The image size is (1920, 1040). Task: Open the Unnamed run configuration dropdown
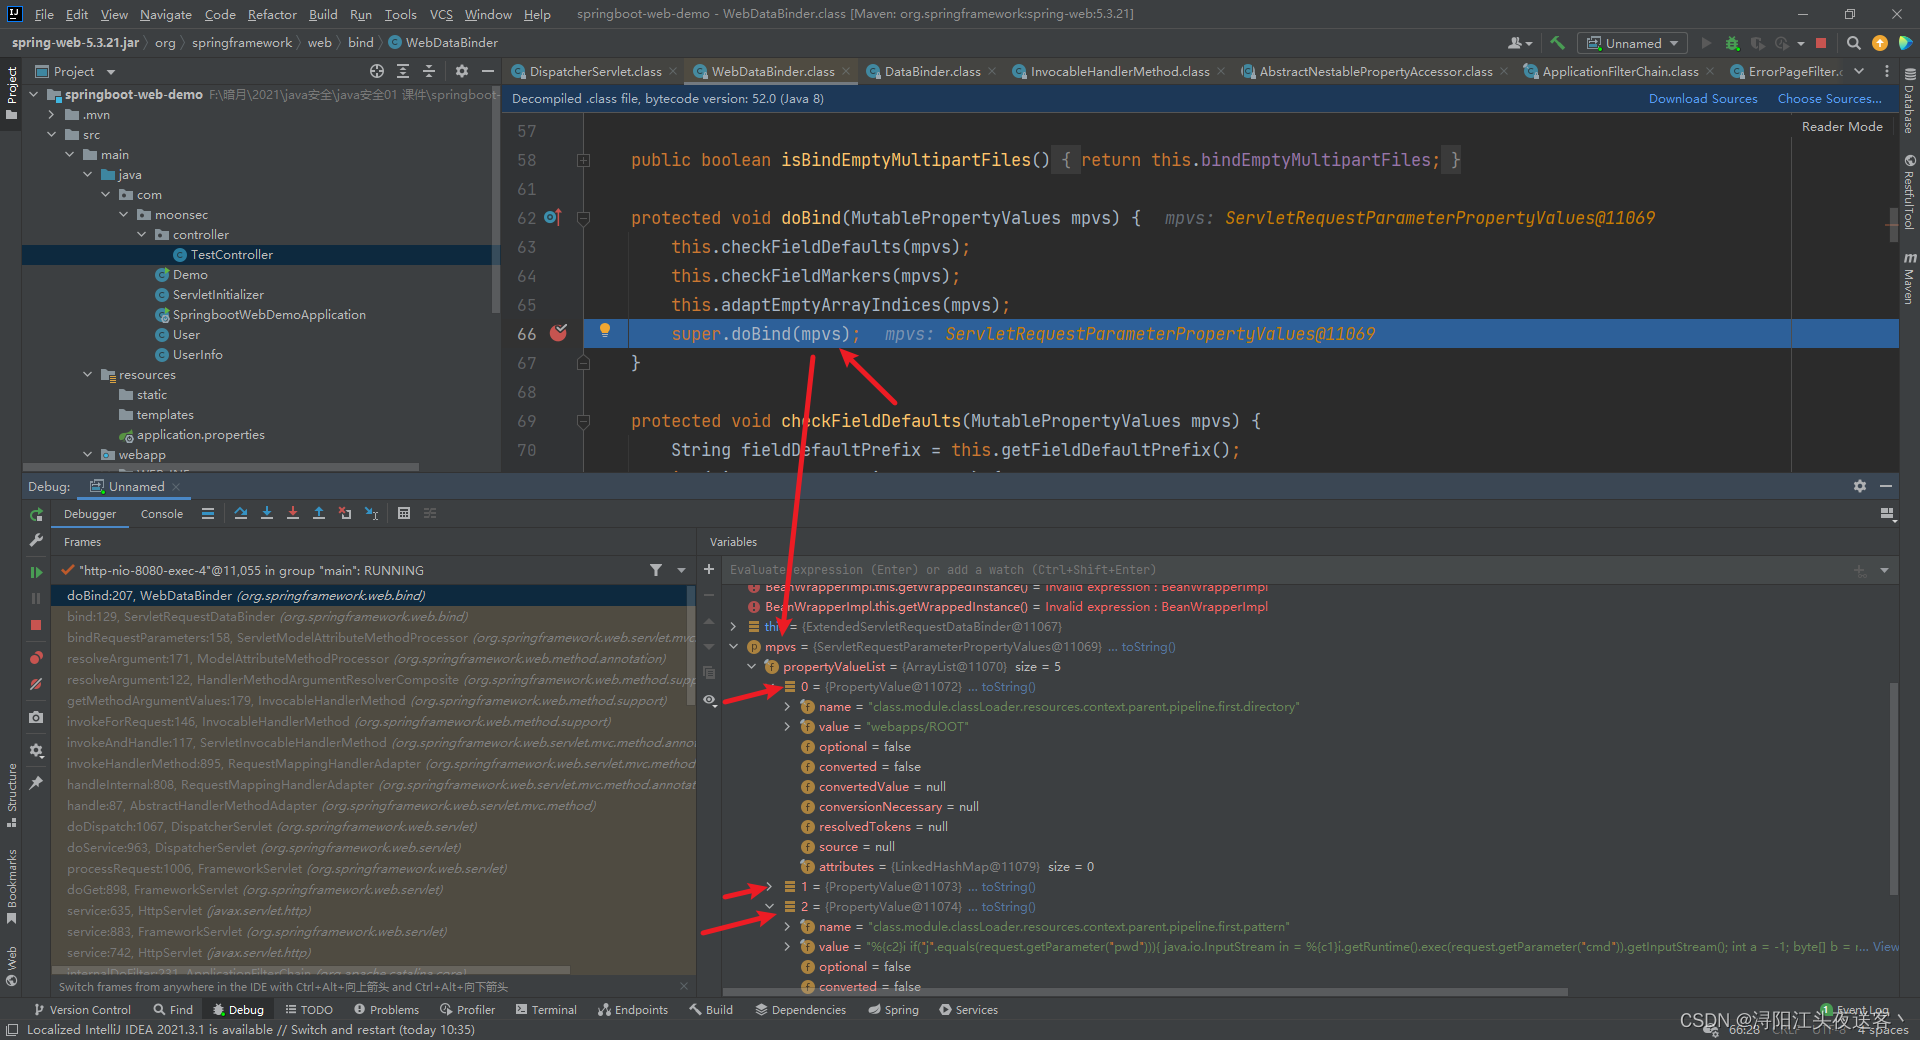pyautogui.click(x=1632, y=43)
